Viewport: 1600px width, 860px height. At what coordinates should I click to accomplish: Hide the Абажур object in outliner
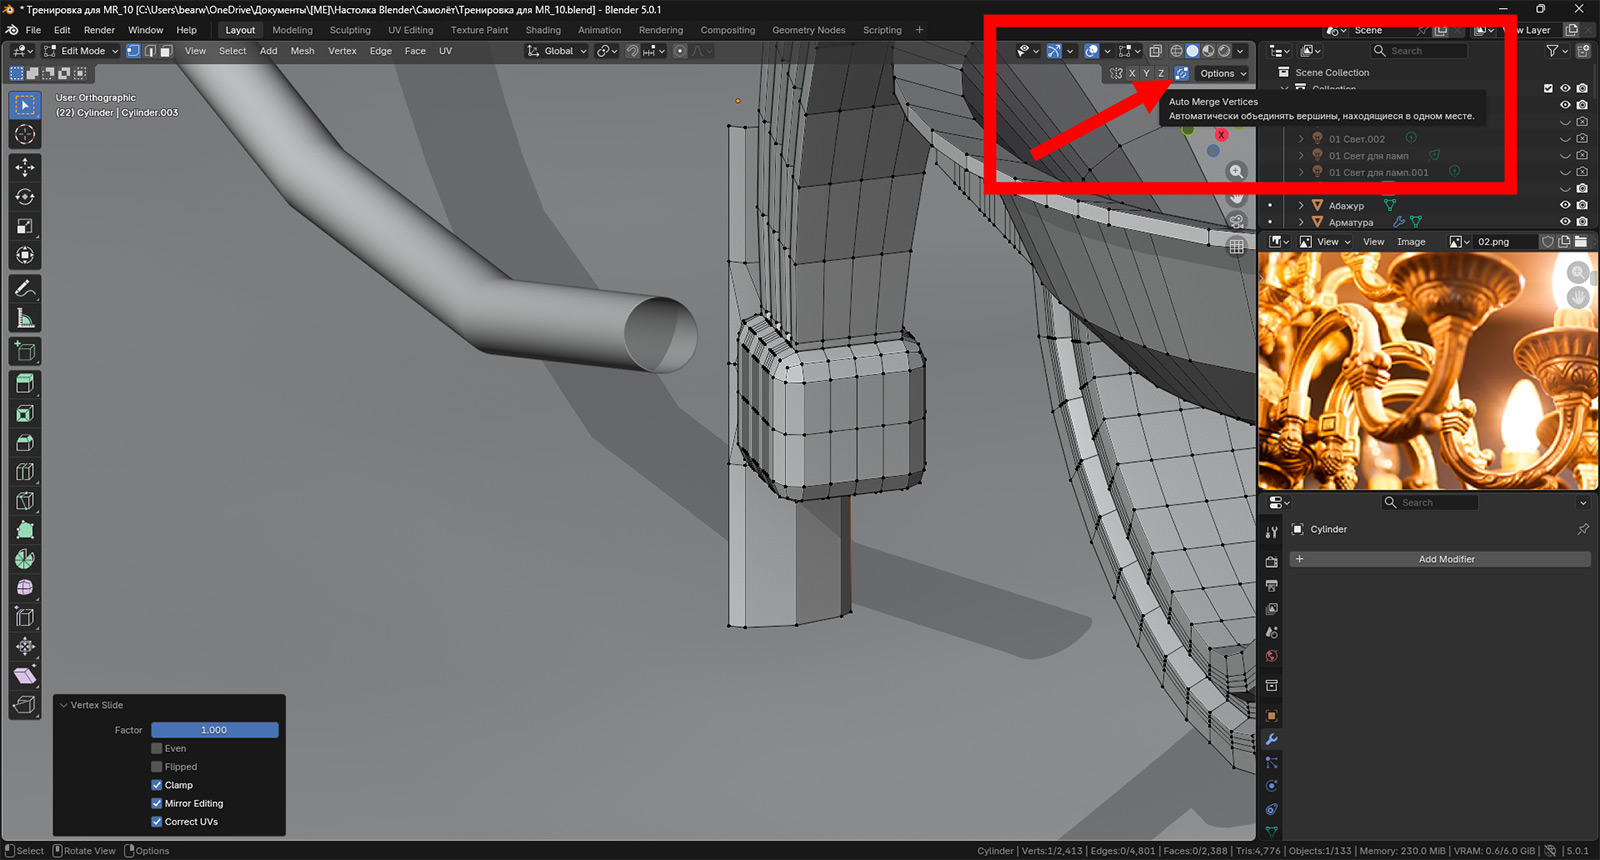click(x=1565, y=205)
